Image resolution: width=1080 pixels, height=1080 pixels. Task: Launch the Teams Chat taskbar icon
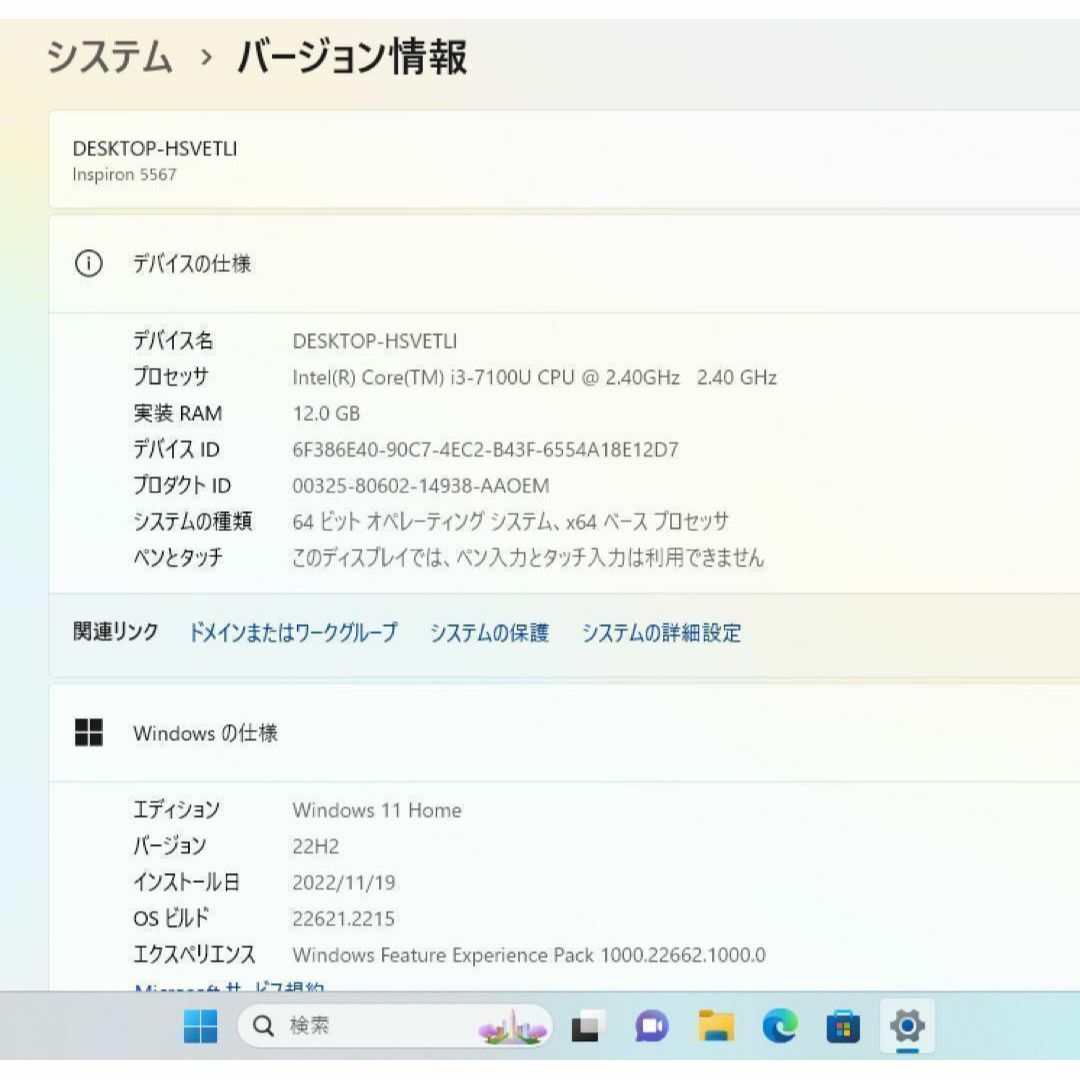coord(652,1027)
